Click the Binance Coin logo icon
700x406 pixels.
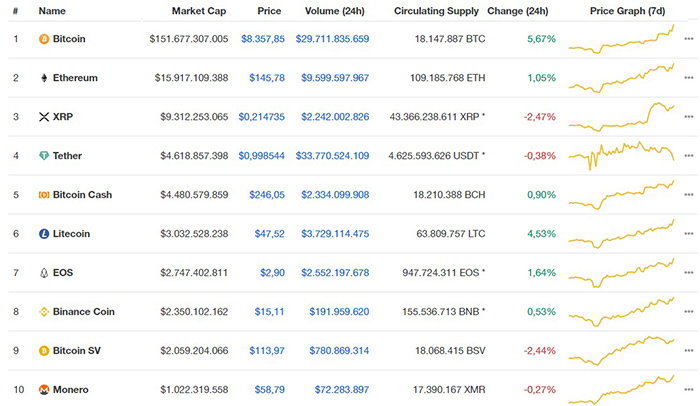(44, 312)
